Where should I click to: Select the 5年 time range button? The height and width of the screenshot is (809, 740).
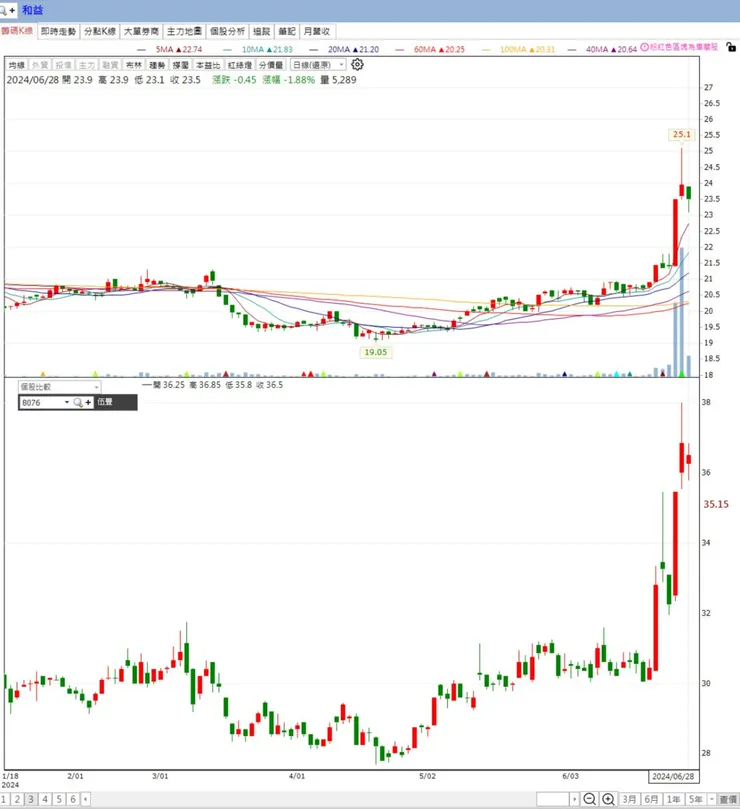coord(696,799)
